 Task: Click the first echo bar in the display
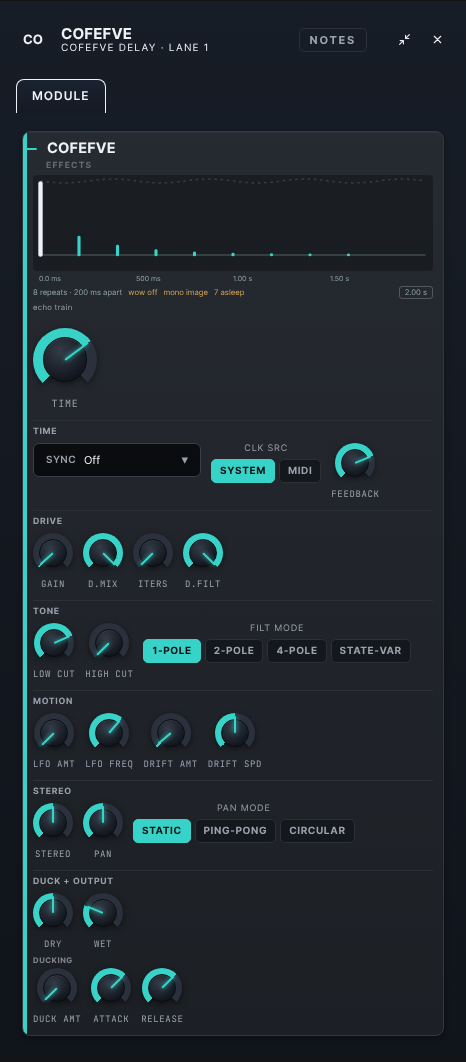(79, 246)
